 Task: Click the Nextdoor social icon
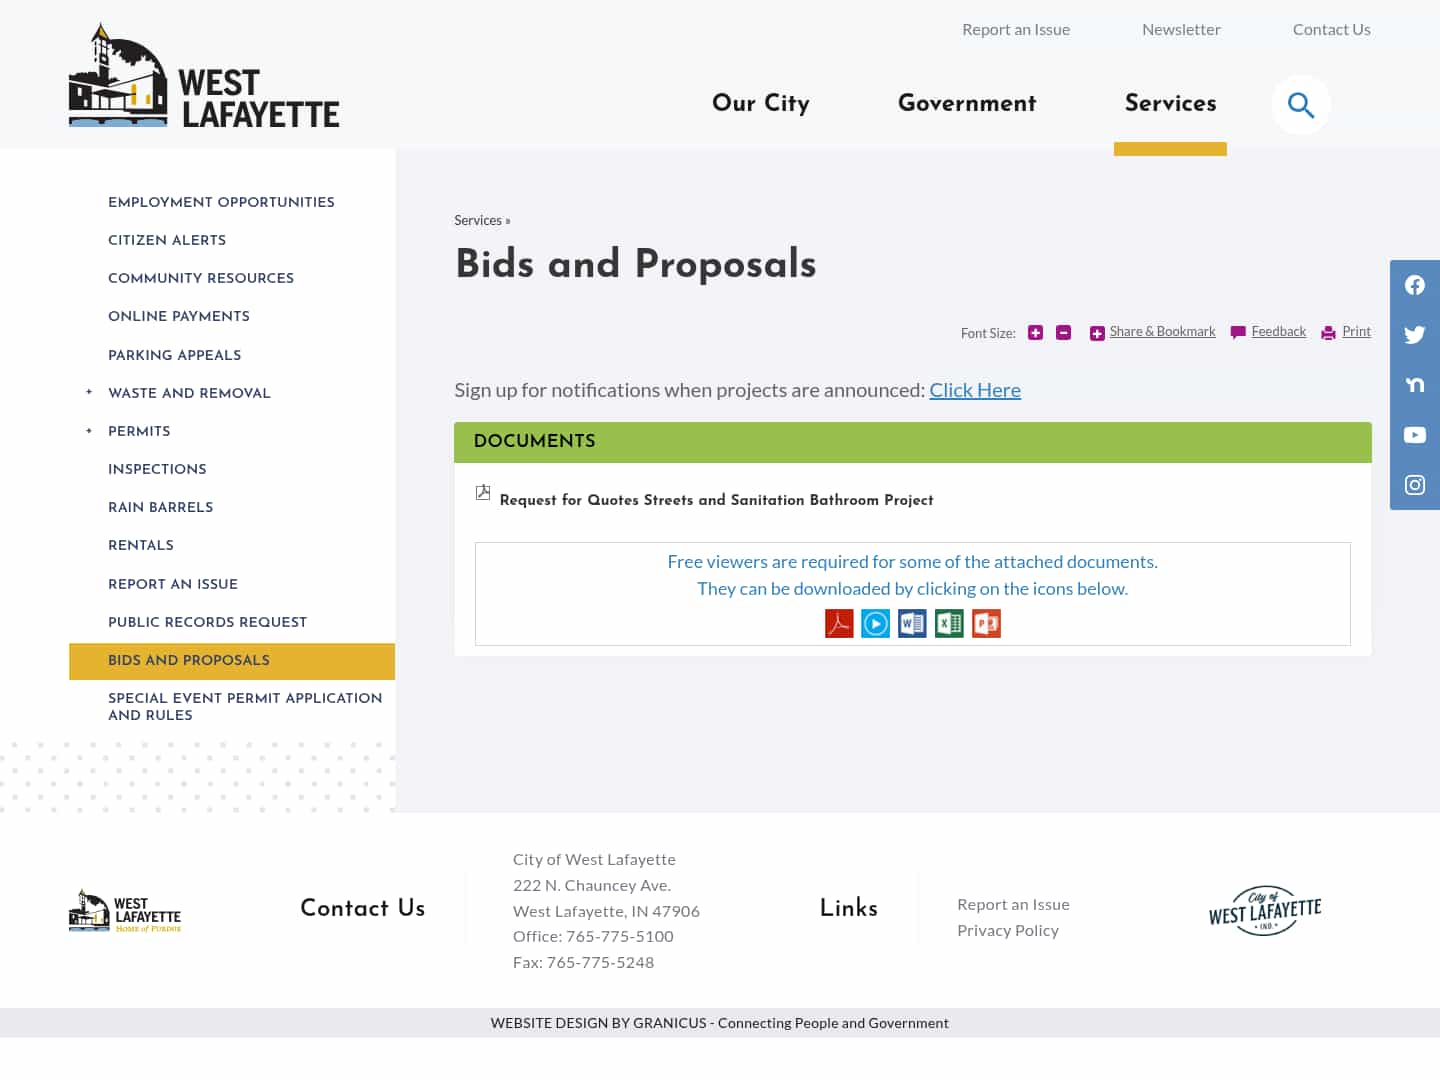click(1414, 384)
